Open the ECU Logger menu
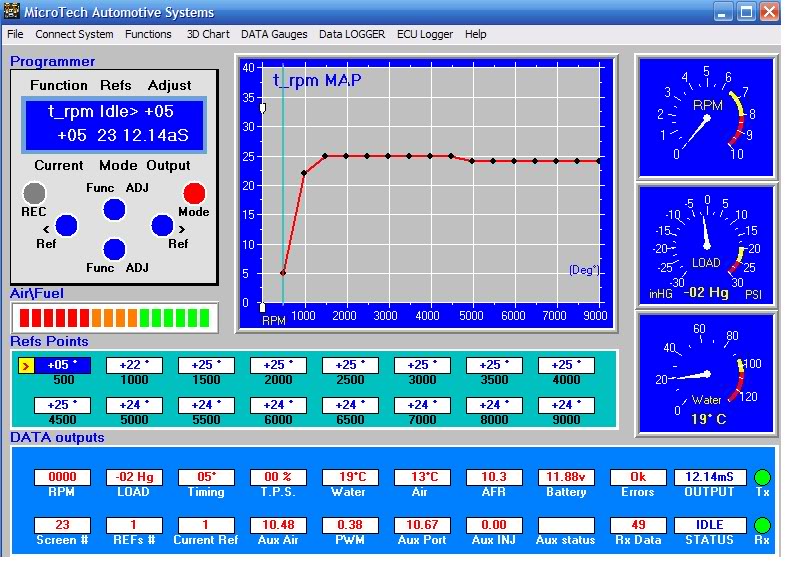The image size is (790, 573). click(x=425, y=34)
